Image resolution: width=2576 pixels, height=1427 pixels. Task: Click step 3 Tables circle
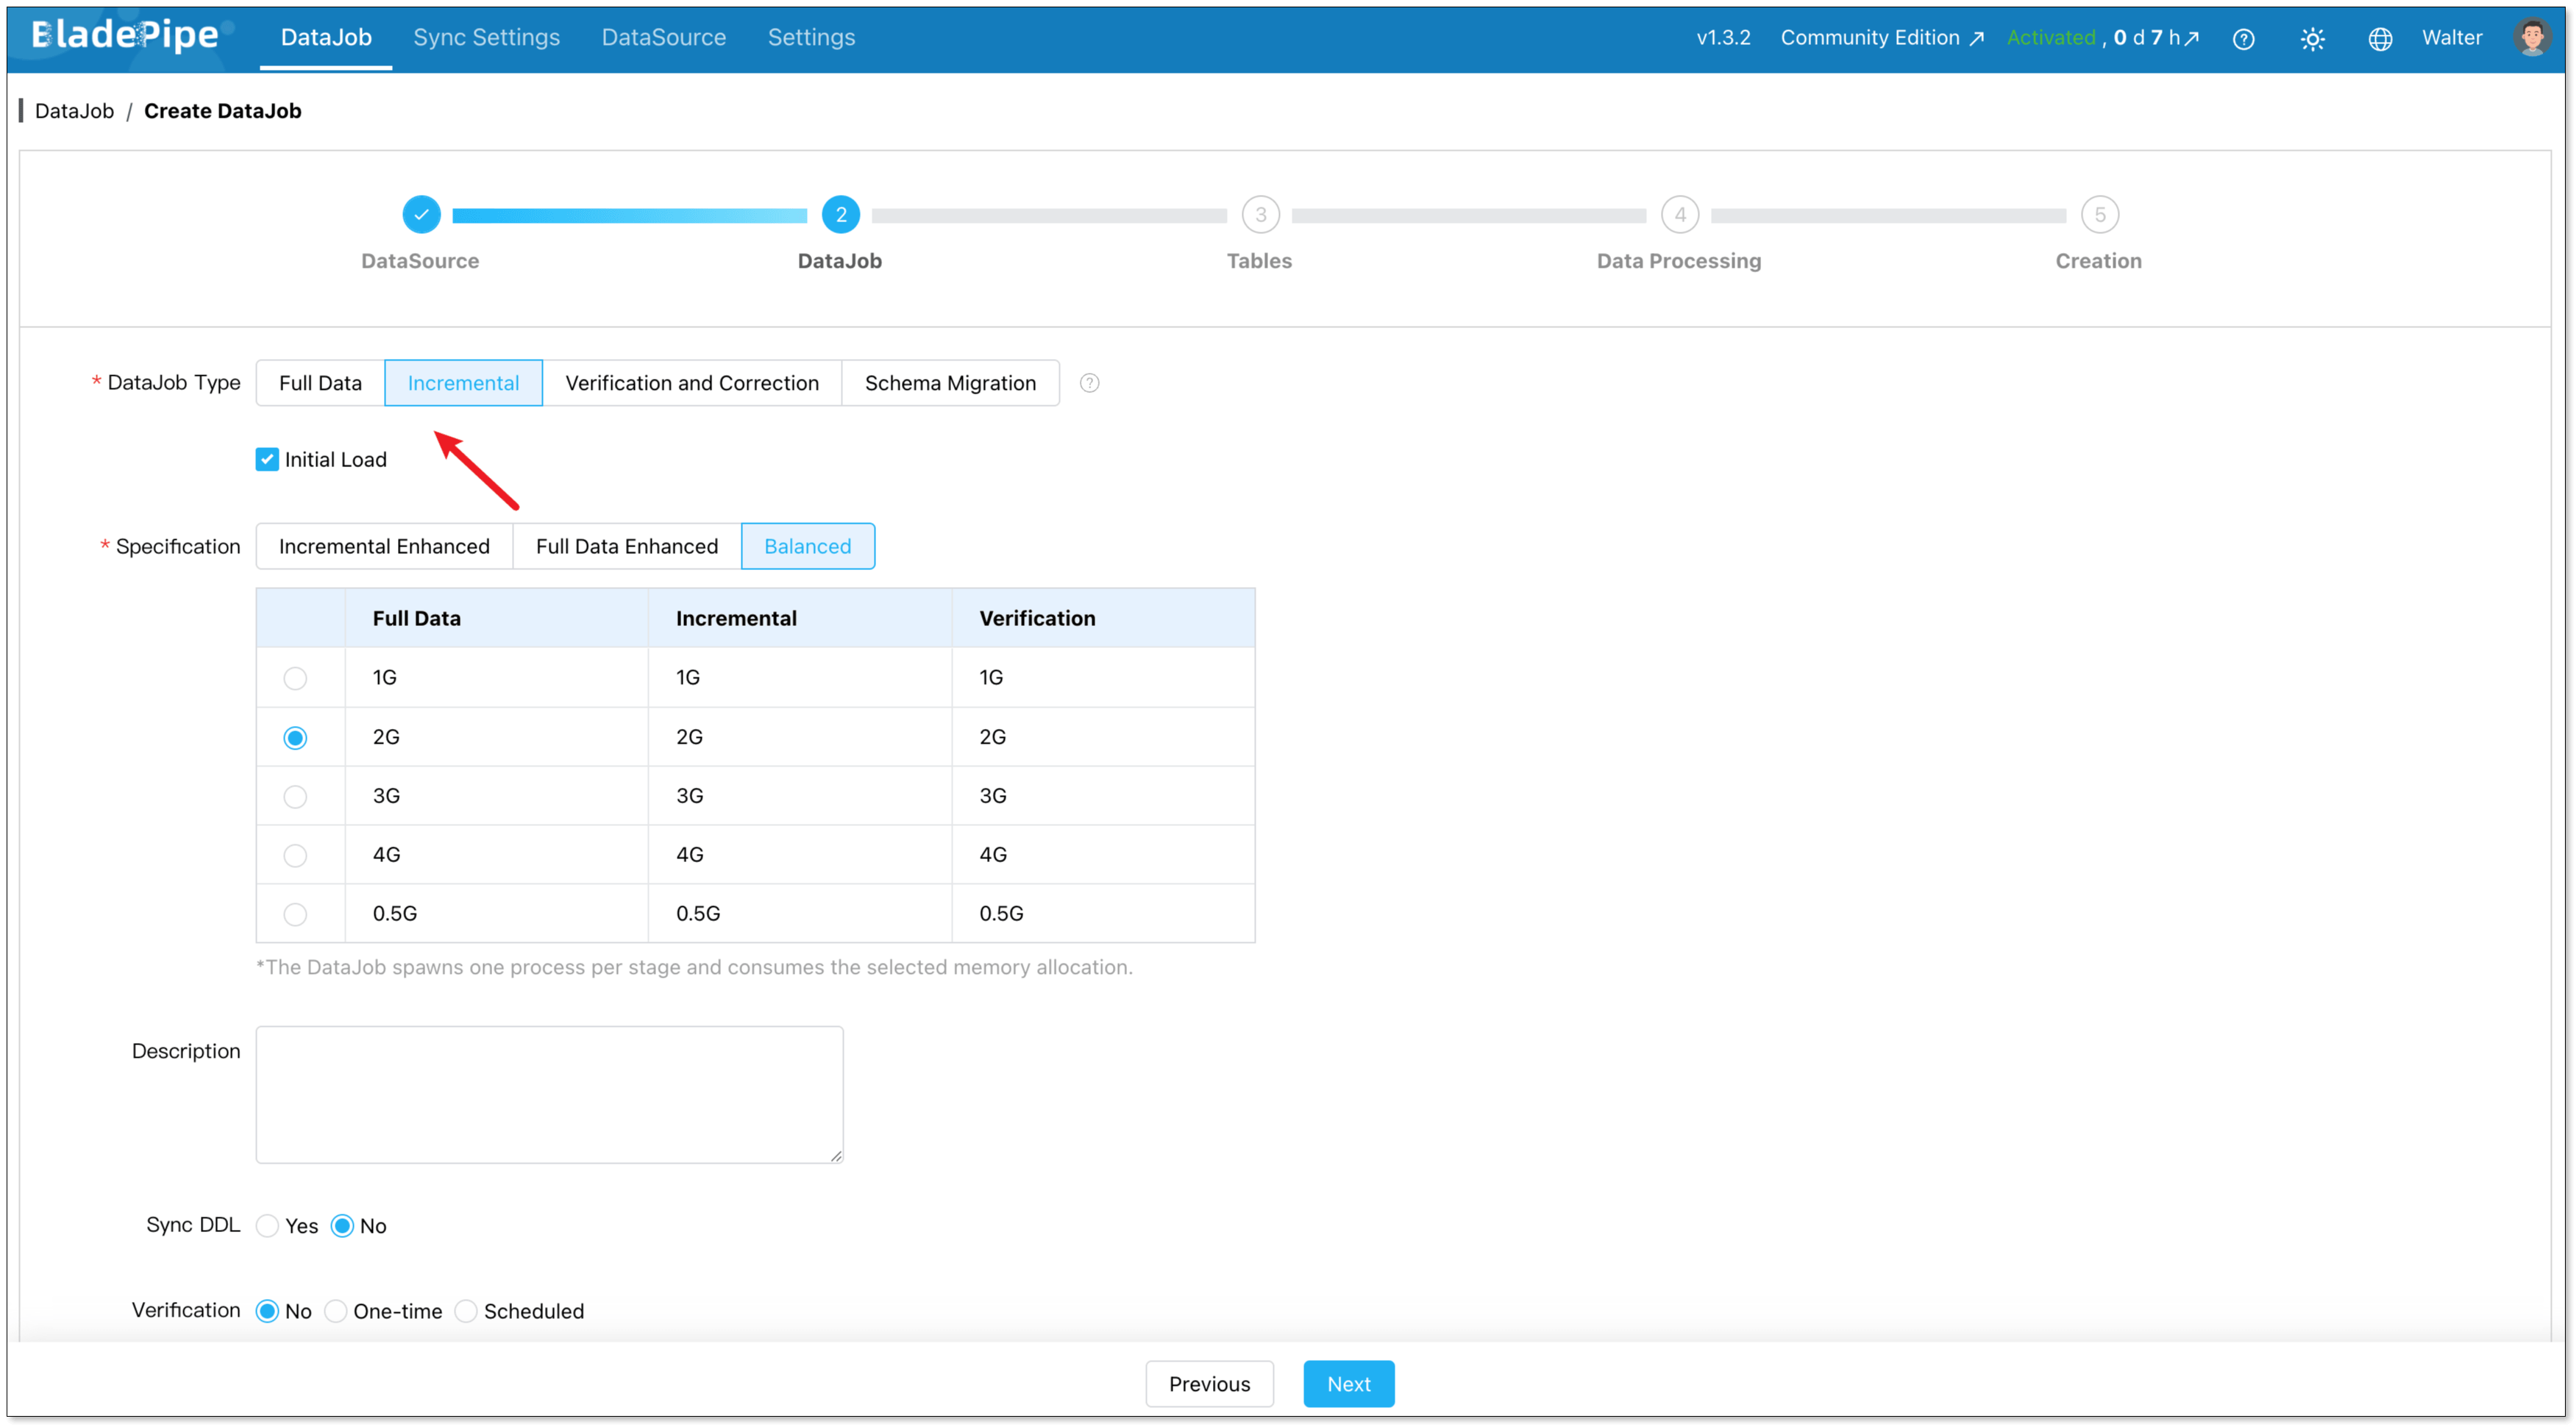tap(1260, 214)
